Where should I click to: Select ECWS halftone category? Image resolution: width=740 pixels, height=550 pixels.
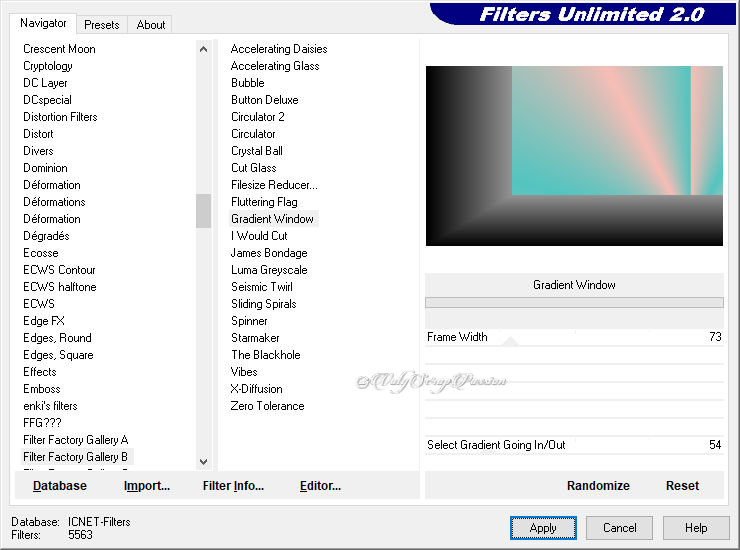pyautogui.click(x=60, y=287)
